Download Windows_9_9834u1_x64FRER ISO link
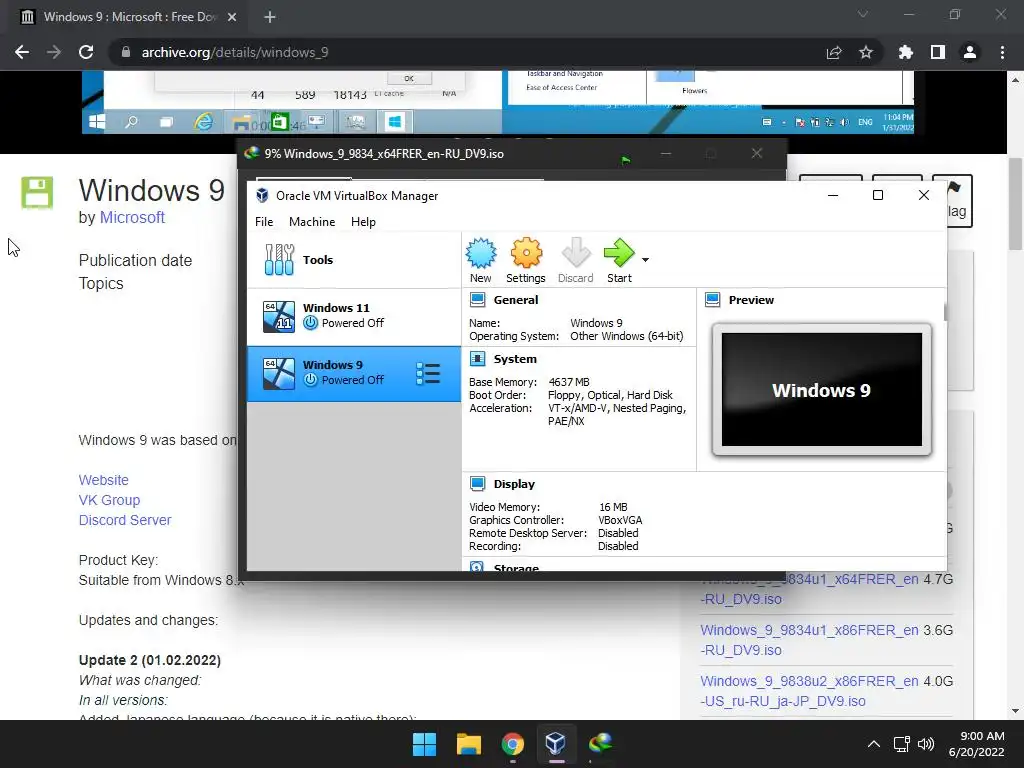The image size is (1024, 768). coord(809,588)
